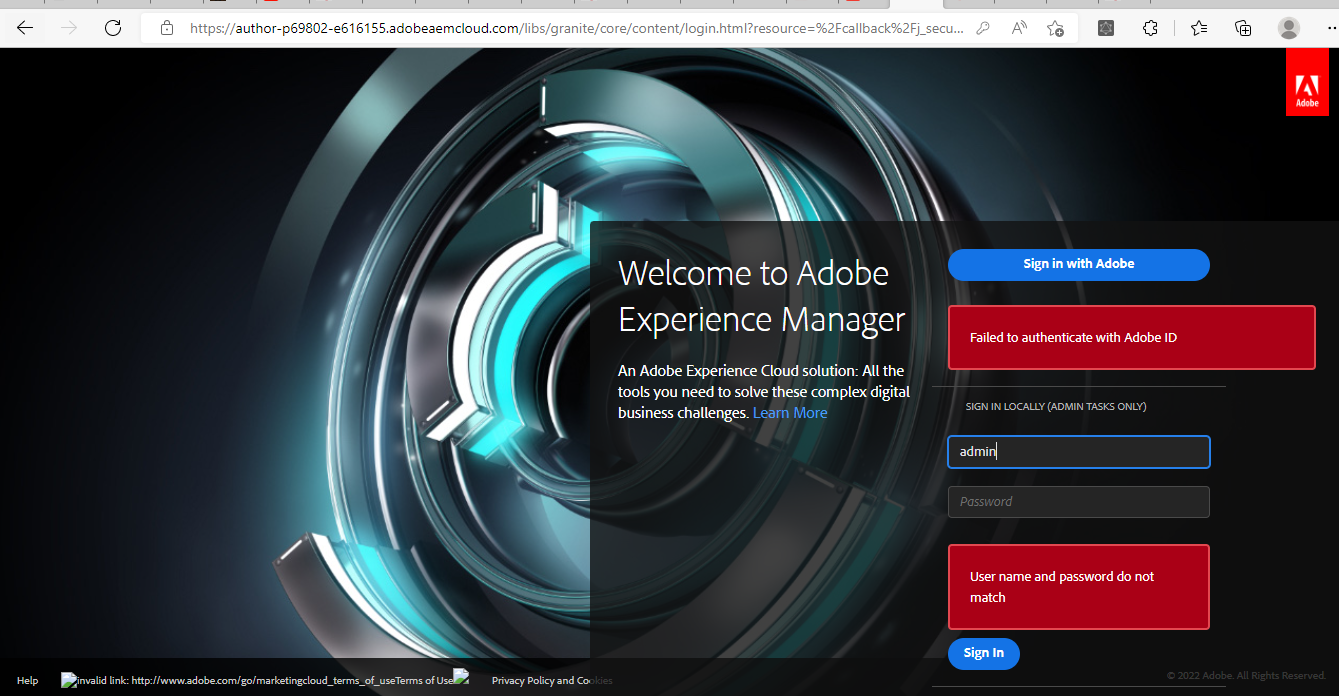1339x696 pixels.
Task: Open the browser profile avatar
Action: click(1288, 28)
